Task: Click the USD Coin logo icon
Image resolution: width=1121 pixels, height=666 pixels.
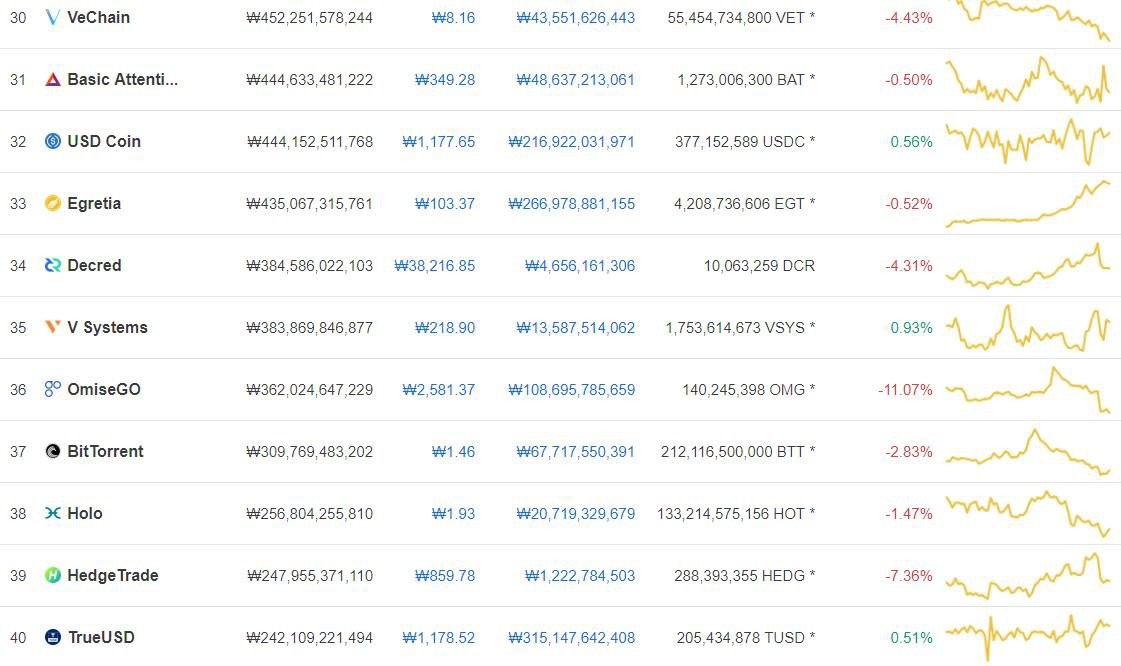Action: click(52, 141)
